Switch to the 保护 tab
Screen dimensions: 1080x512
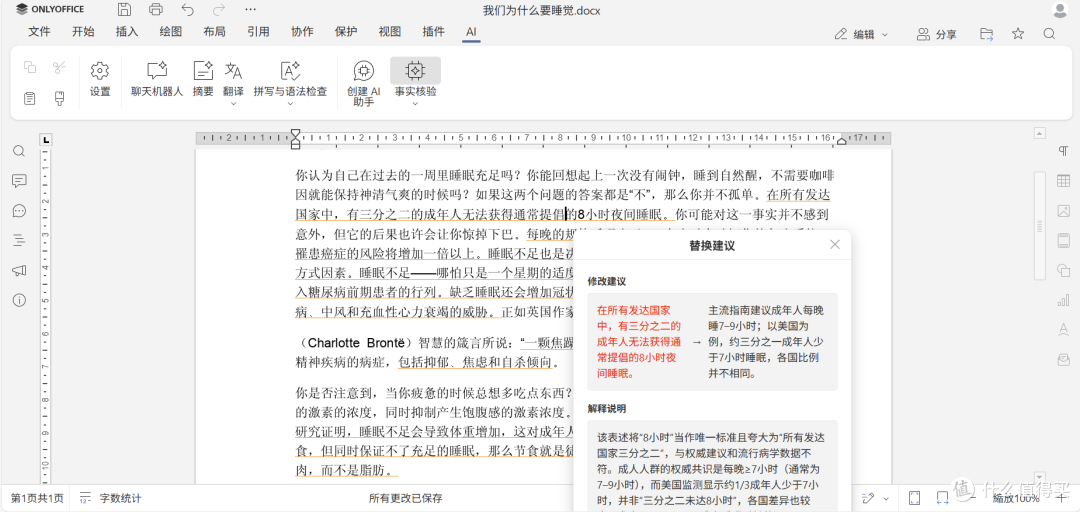coord(346,32)
